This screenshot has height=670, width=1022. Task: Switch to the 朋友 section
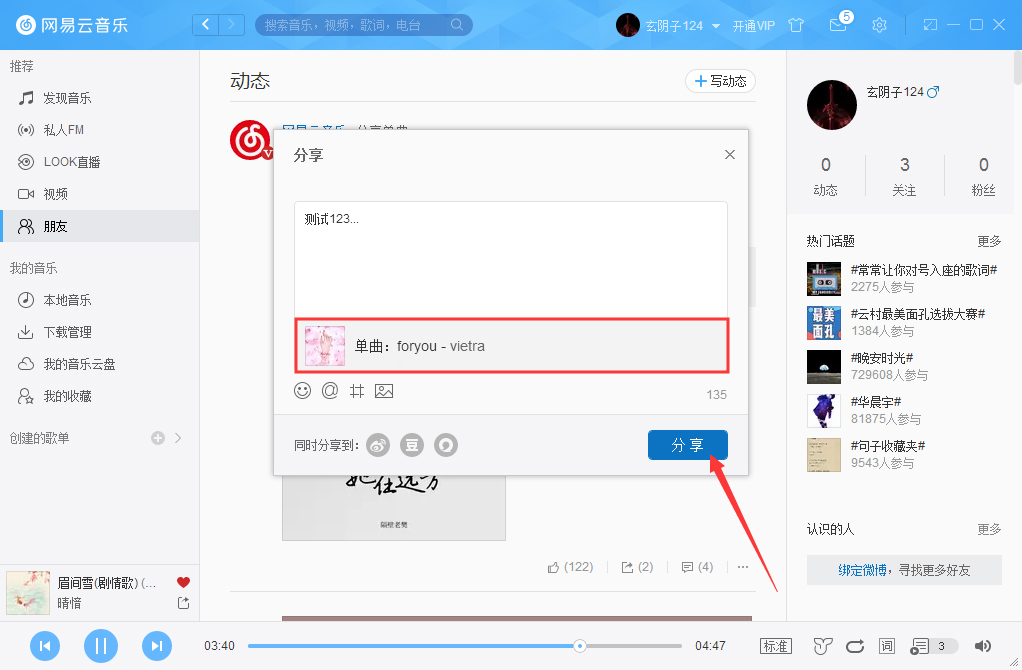[x=62, y=225]
